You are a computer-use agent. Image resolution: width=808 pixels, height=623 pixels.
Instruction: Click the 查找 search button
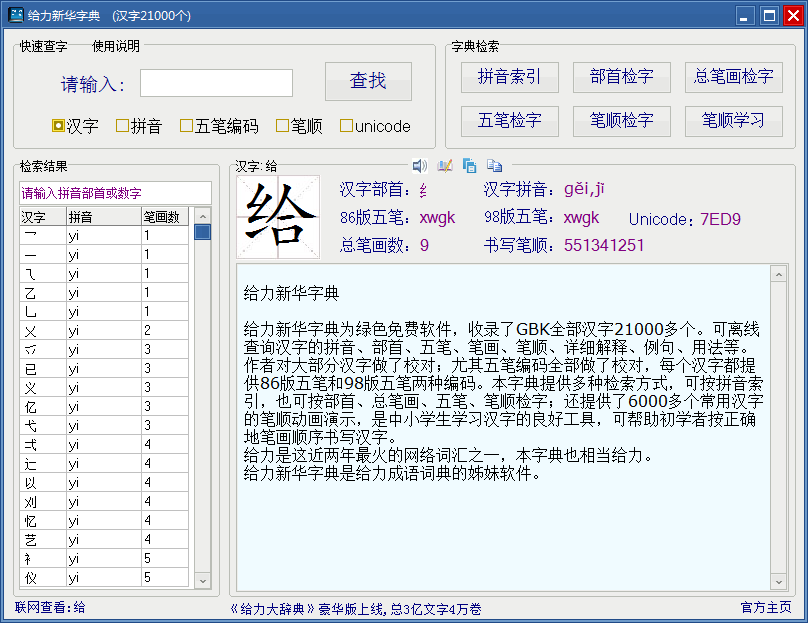(368, 81)
